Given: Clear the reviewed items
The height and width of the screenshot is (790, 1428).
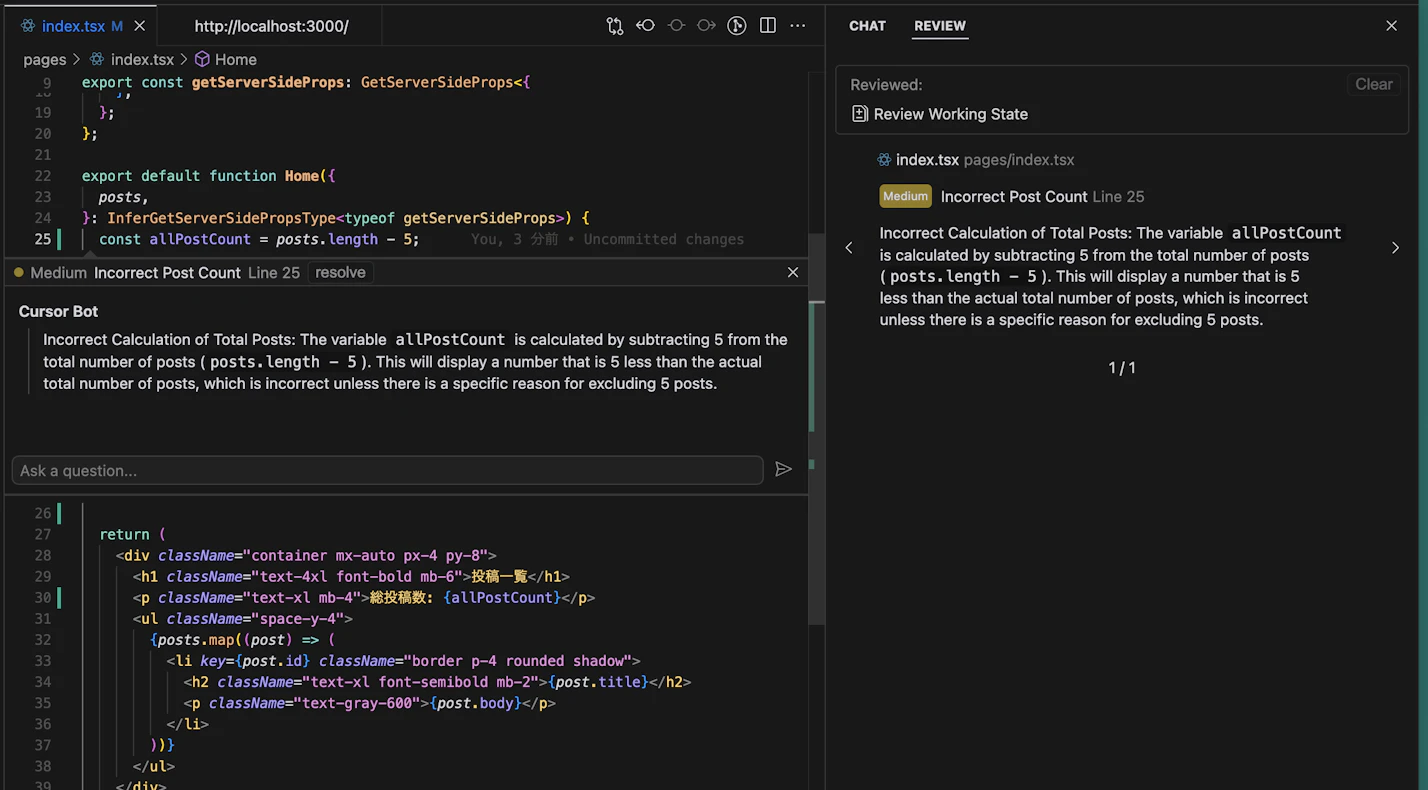Looking at the screenshot, I should (1373, 85).
